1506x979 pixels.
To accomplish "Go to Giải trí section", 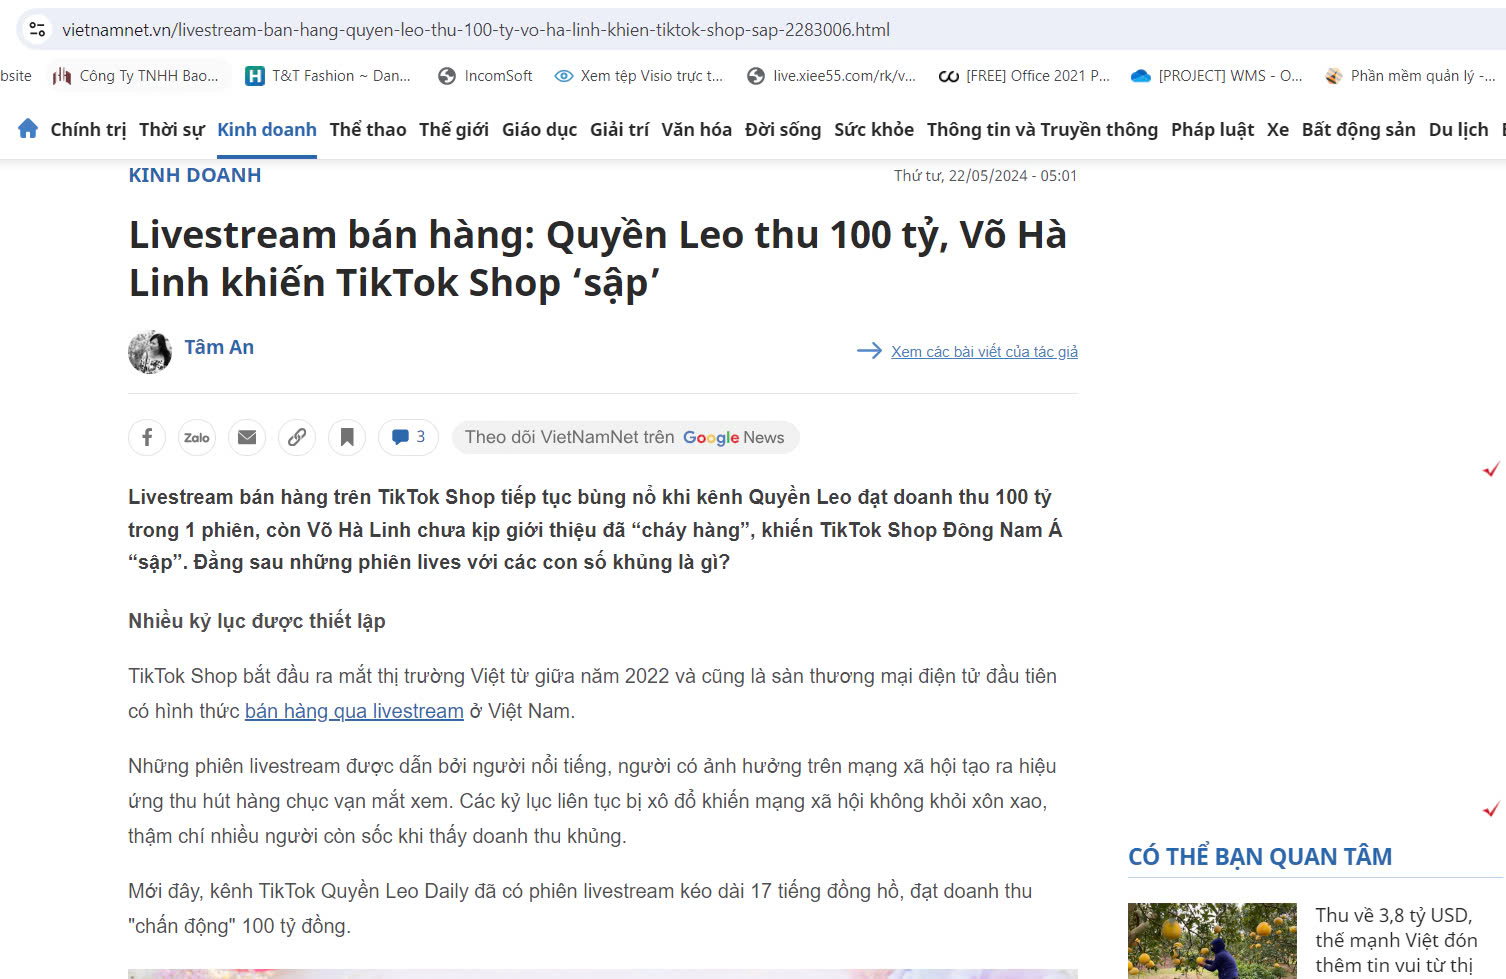I will pyautogui.click(x=620, y=130).
